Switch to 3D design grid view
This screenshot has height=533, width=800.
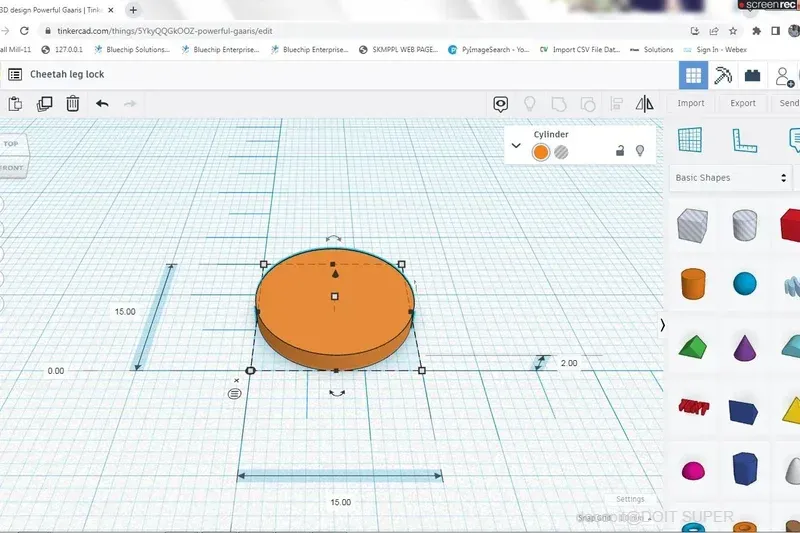coord(693,75)
